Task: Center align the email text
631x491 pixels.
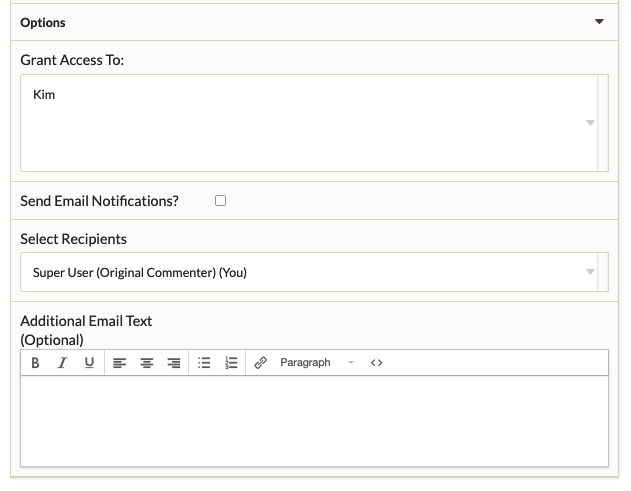Action: (146, 363)
